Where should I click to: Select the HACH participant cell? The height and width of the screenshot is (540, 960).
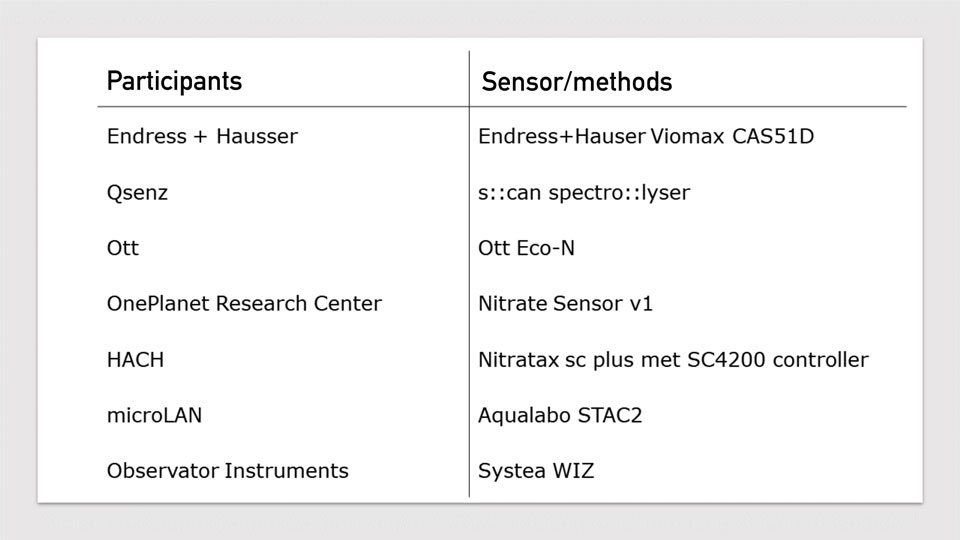click(135, 359)
